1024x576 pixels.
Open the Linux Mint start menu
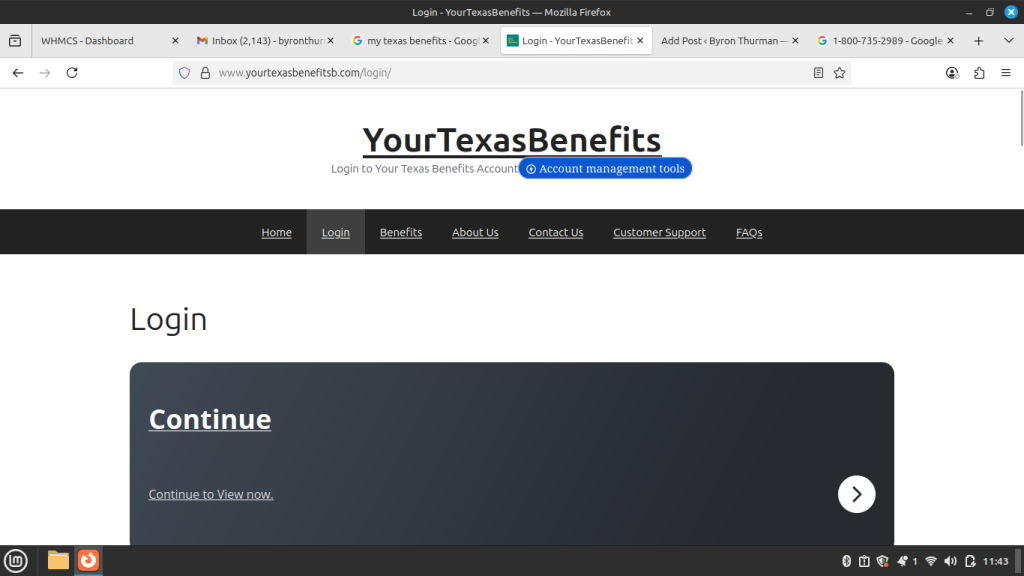click(x=15, y=561)
